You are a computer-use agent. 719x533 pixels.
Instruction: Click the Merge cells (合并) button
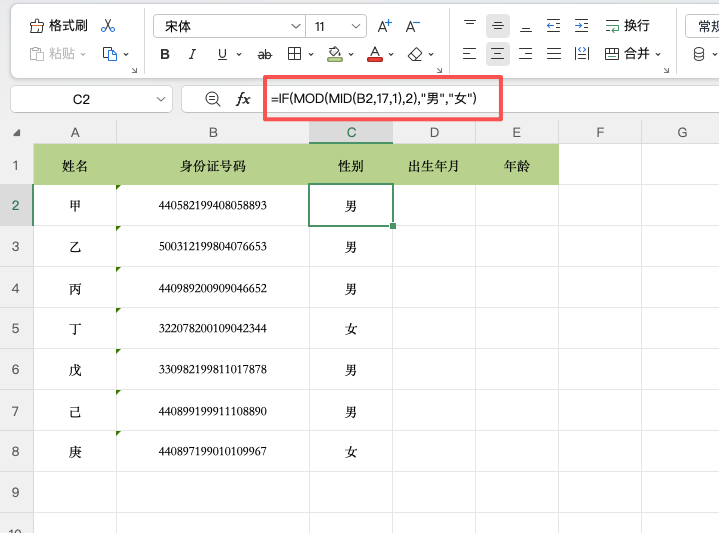[627, 54]
